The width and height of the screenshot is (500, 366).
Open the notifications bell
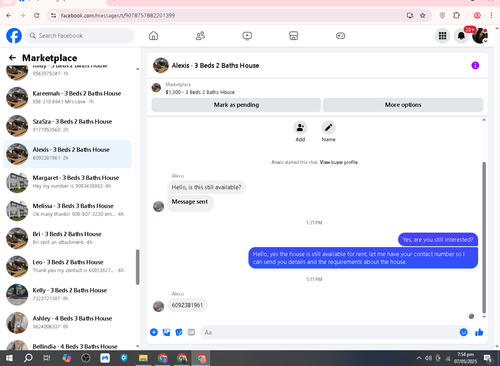[x=461, y=36]
